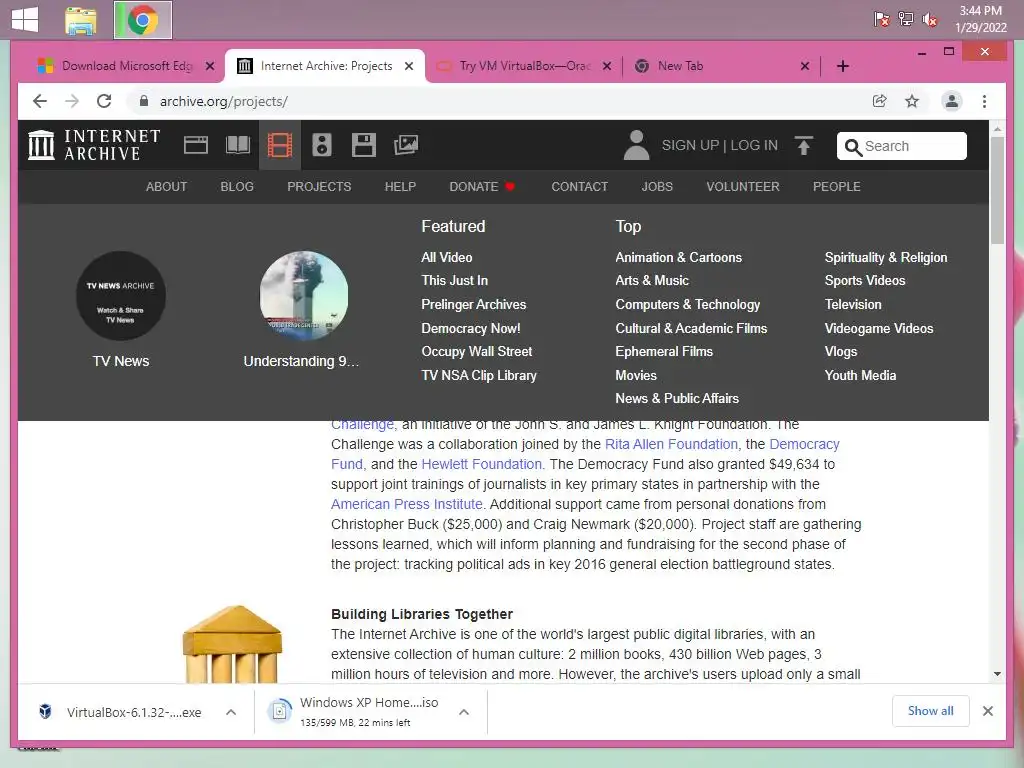Click the Understanding 9/11 thumbnail

click(x=304, y=296)
